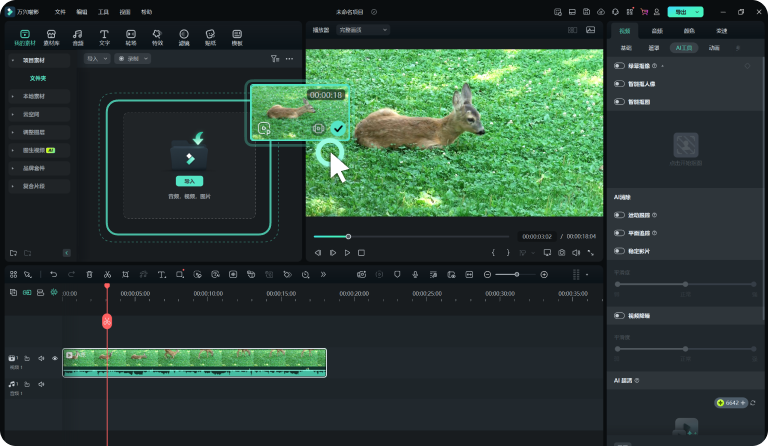The image size is (768, 446).
Task: Click the timeline zoom slider
Action: click(x=516, y=274)
